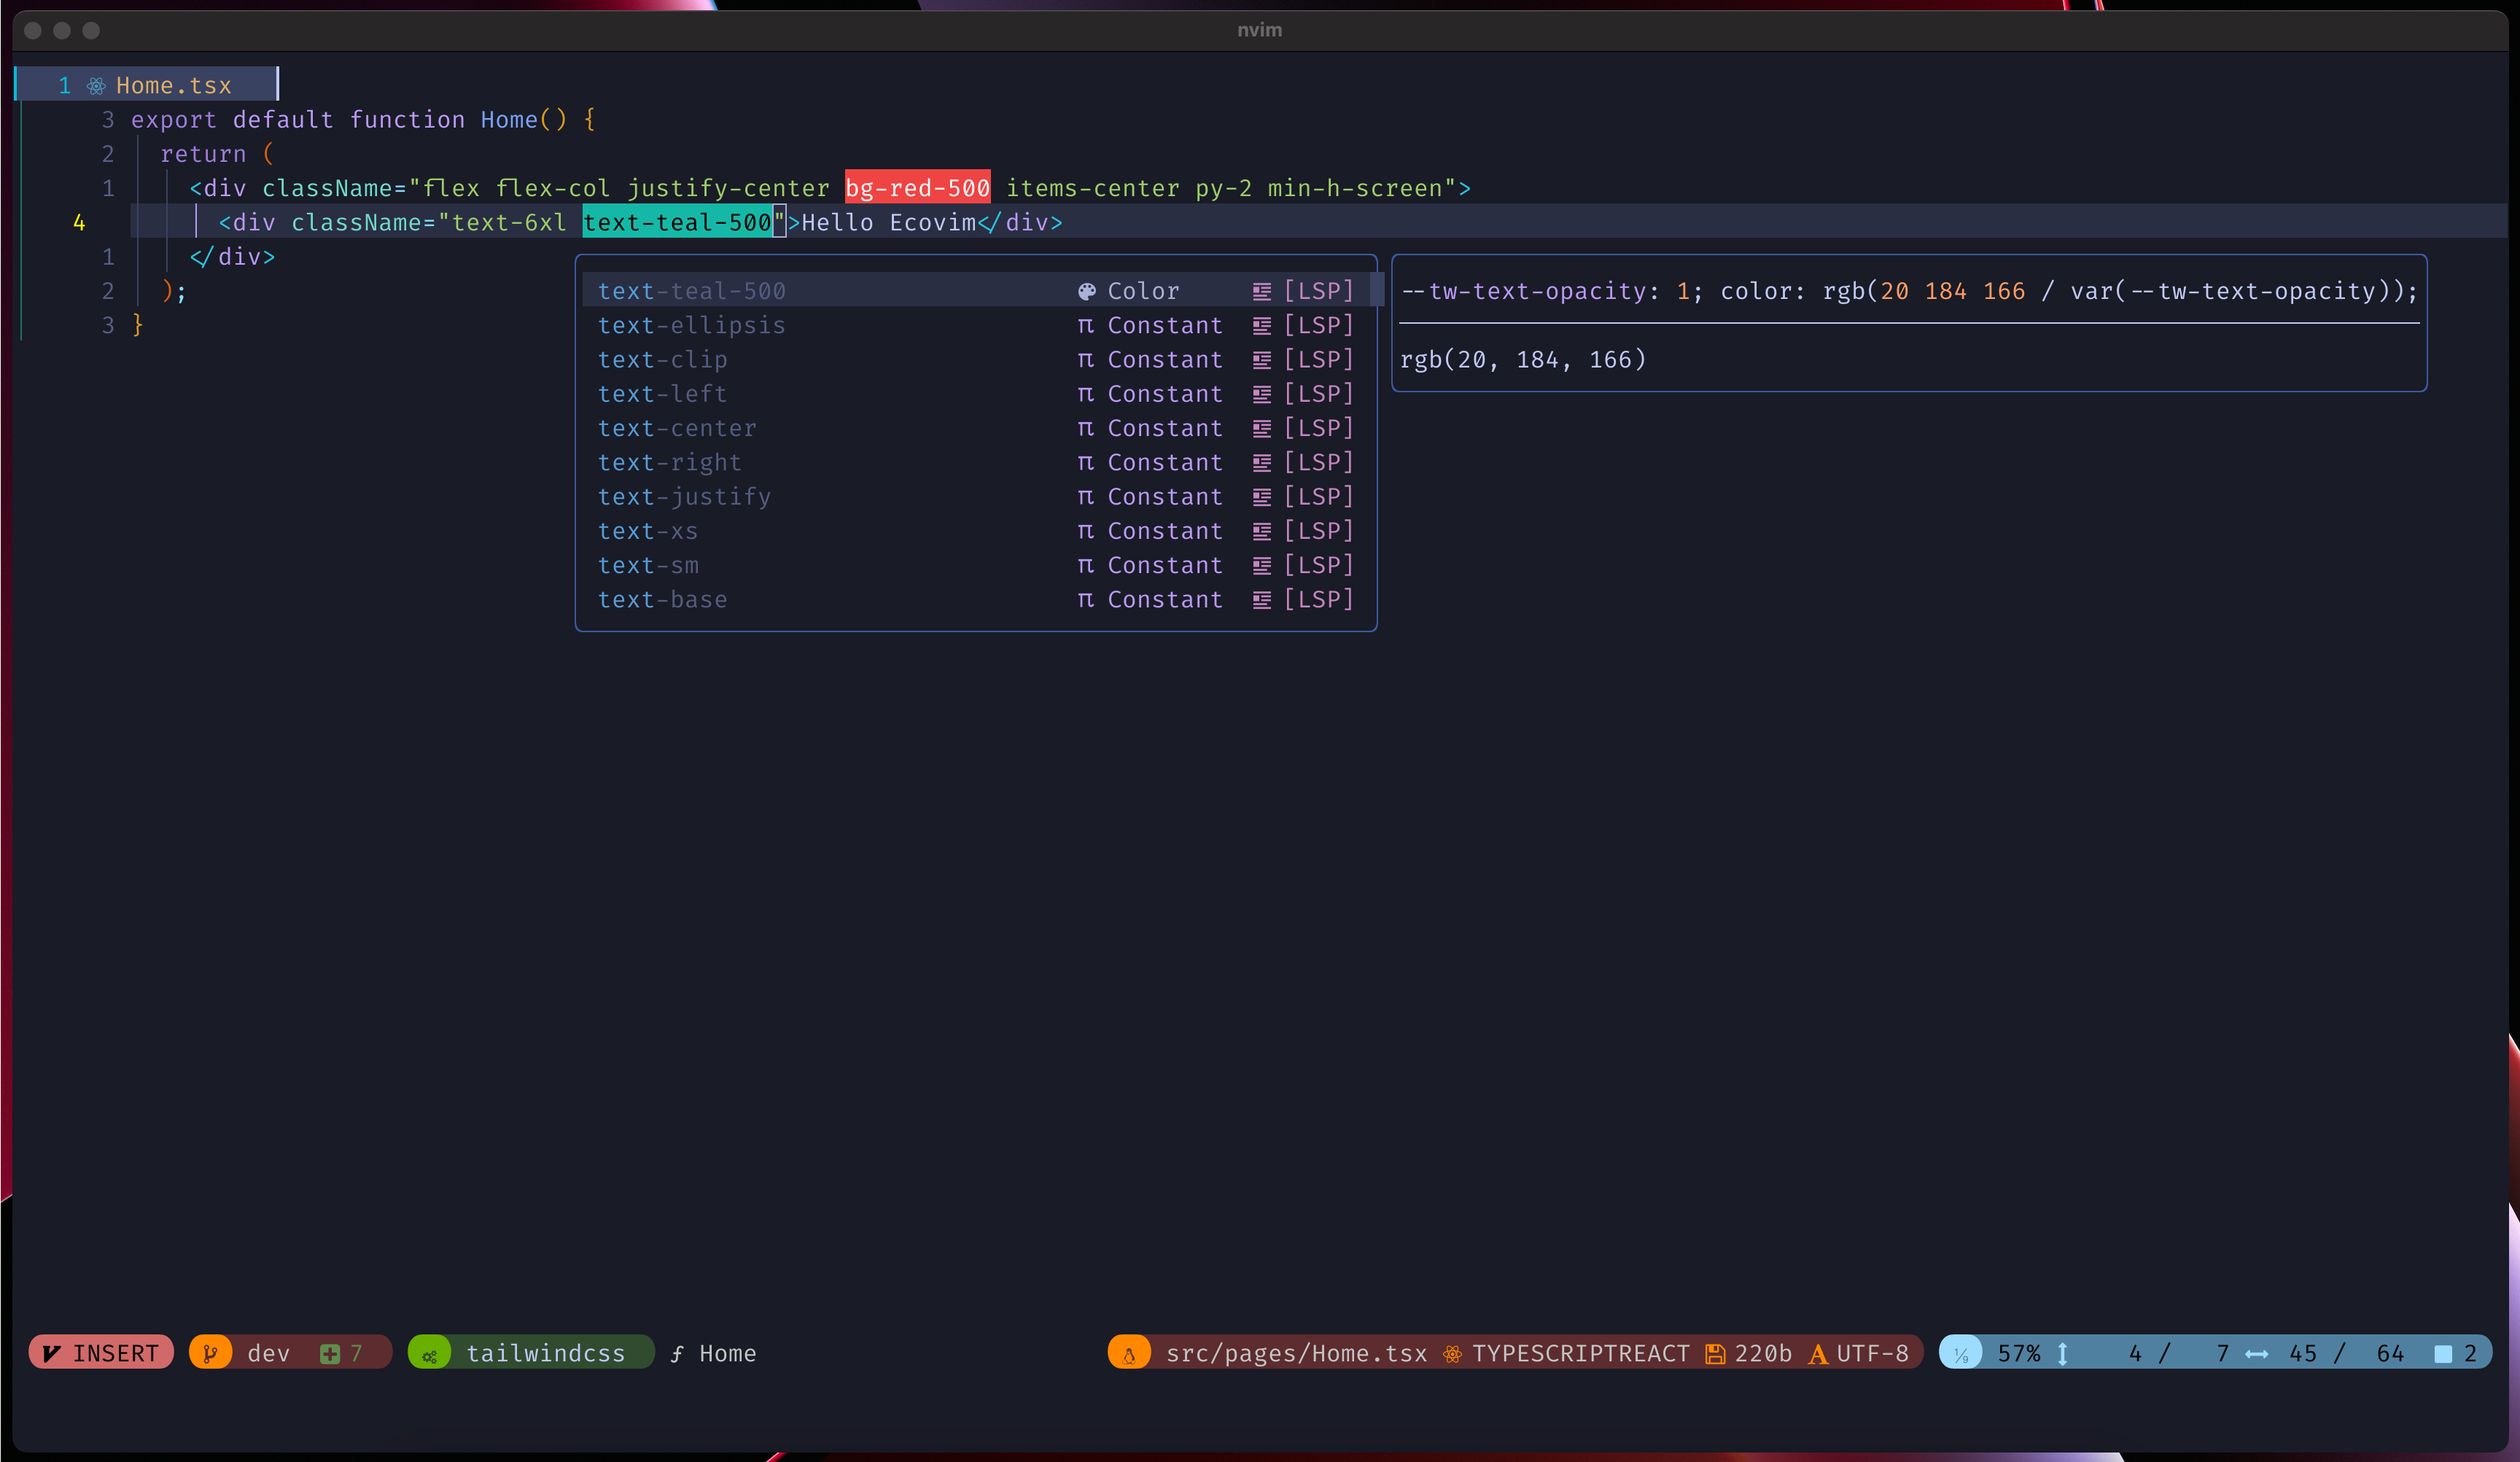Select text-teal-500 completion item

[691, 291]
